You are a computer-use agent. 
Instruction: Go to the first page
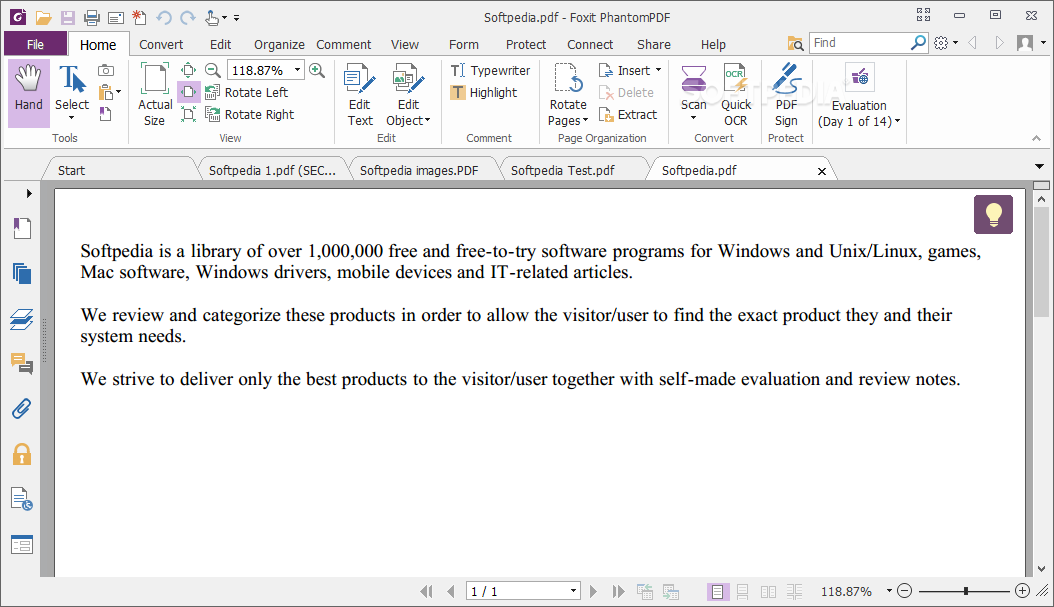coord(426,592)
